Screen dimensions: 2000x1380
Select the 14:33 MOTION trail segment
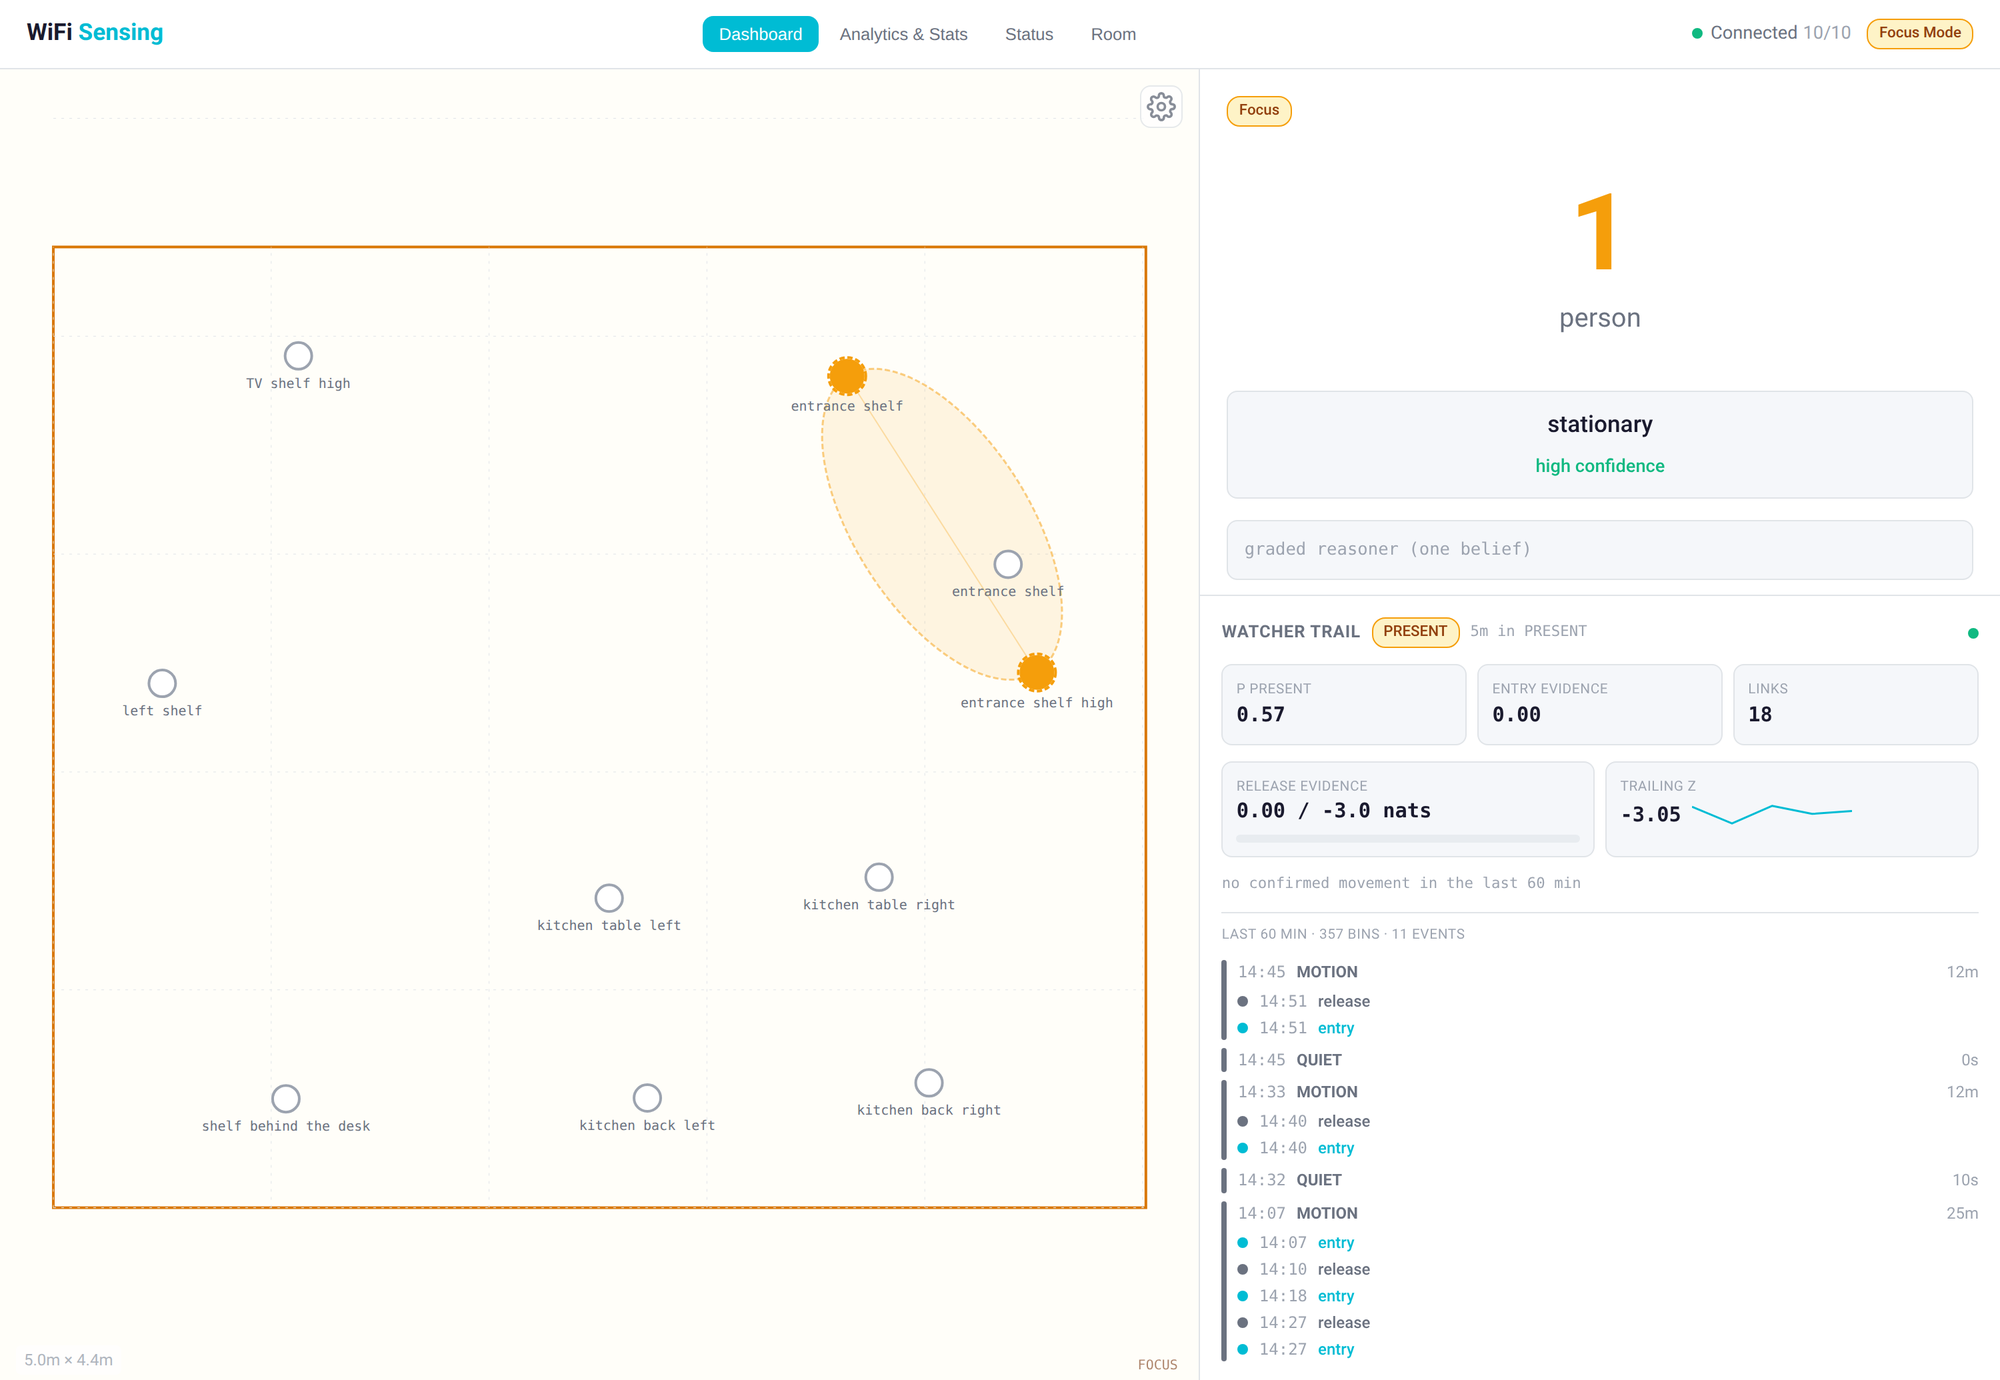tap(1599, 1092)
